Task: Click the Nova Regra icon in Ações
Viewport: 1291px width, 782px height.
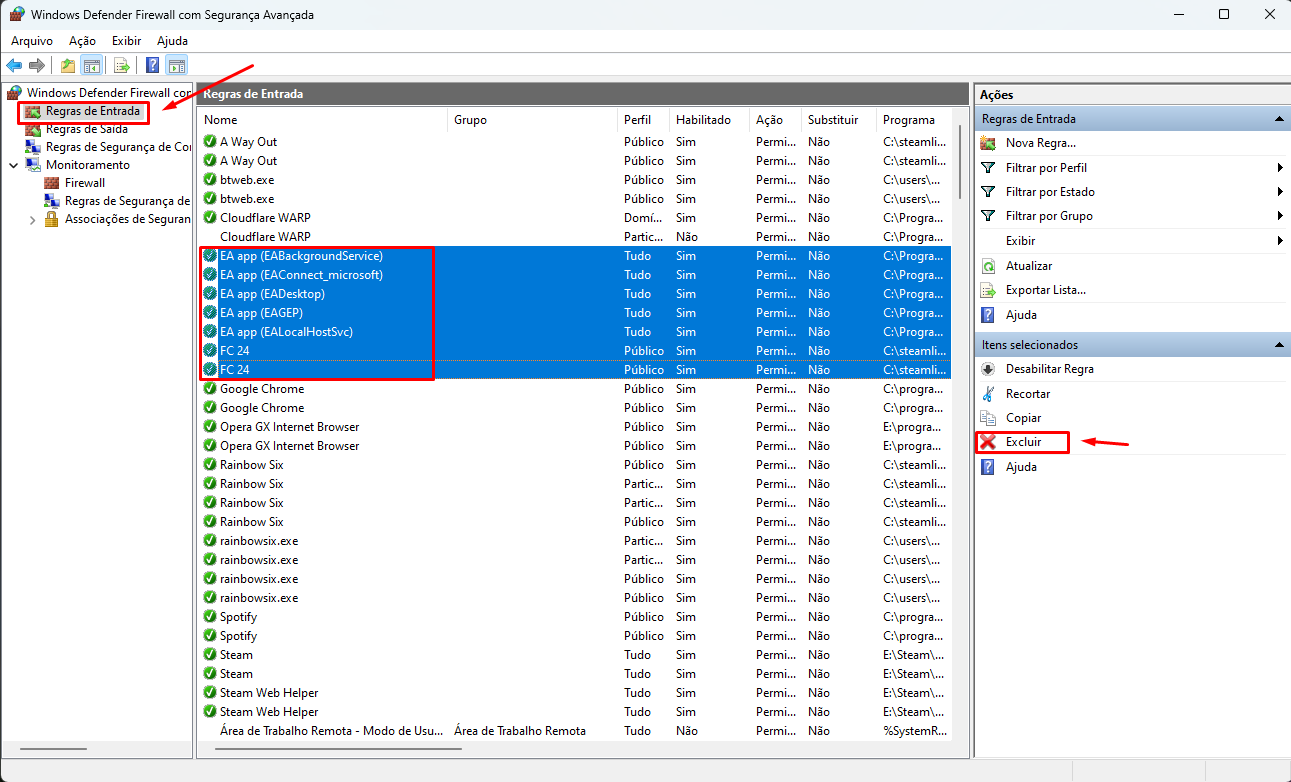Action: 988,143
